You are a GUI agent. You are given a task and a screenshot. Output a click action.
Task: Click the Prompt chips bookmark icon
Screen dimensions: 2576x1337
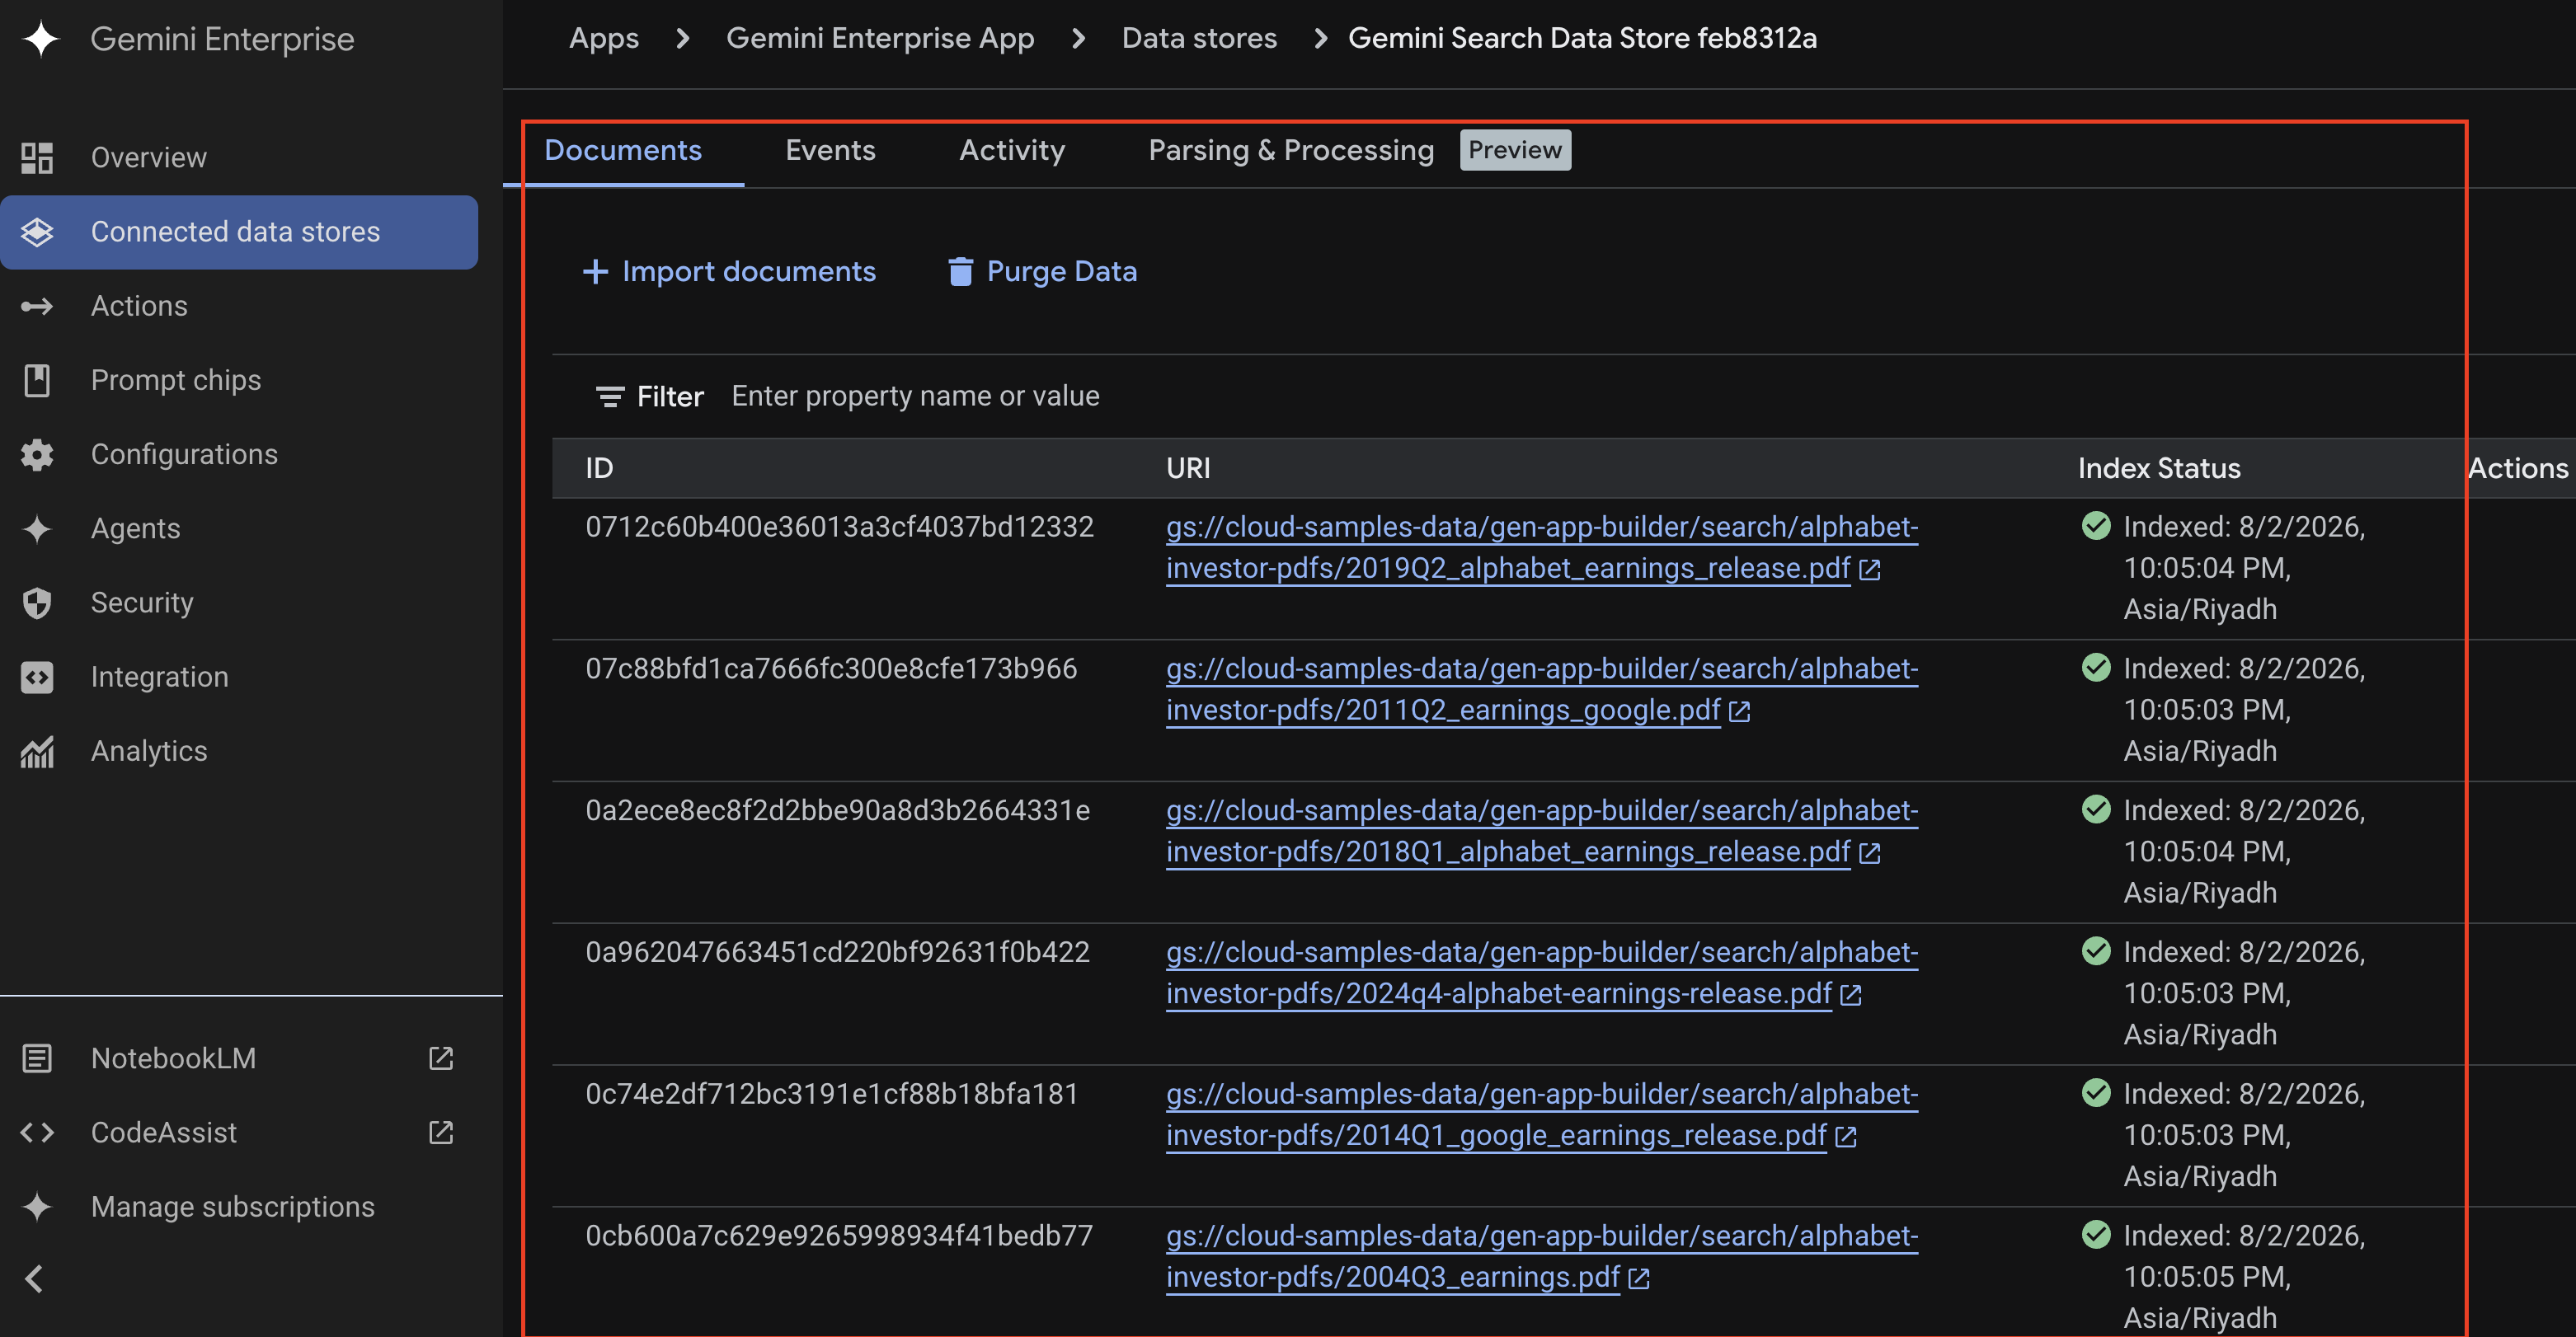(x=37, y=380)
